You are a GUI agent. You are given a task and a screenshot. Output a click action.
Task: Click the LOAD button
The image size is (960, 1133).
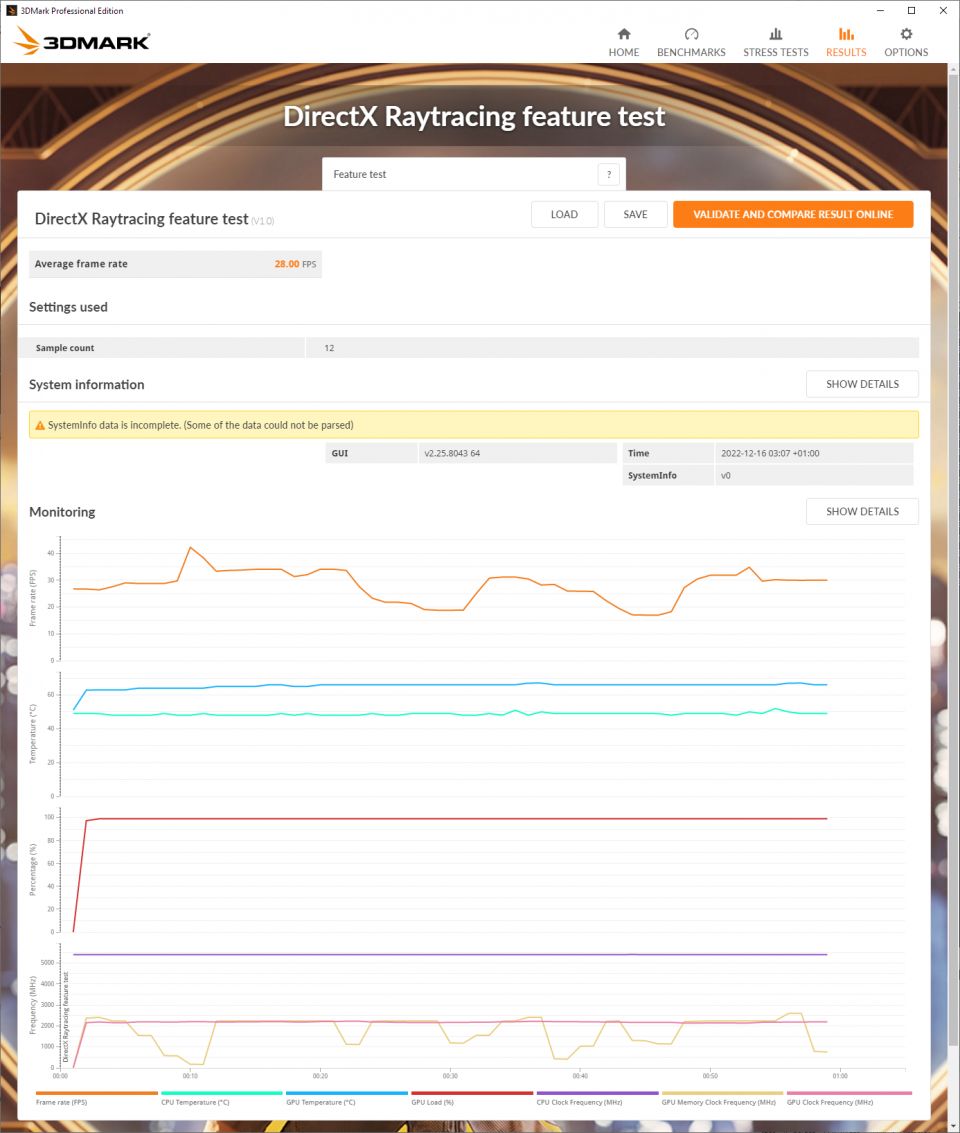[x=564, y=214]
